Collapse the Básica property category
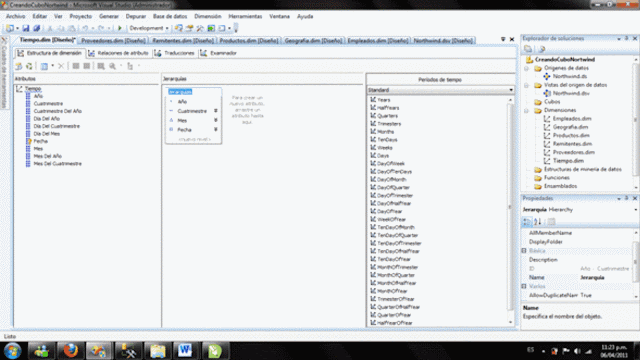This screenshot has height=360, width=640. click(524, 251)
